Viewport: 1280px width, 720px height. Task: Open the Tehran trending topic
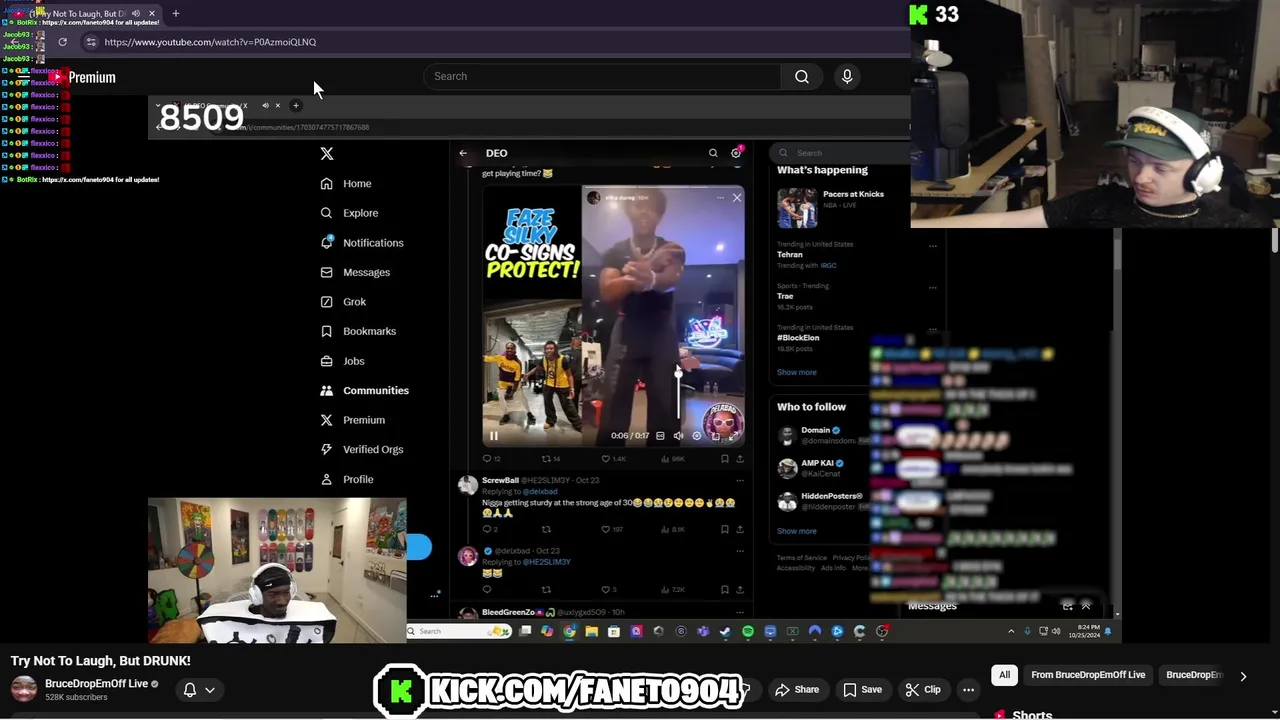790,255
